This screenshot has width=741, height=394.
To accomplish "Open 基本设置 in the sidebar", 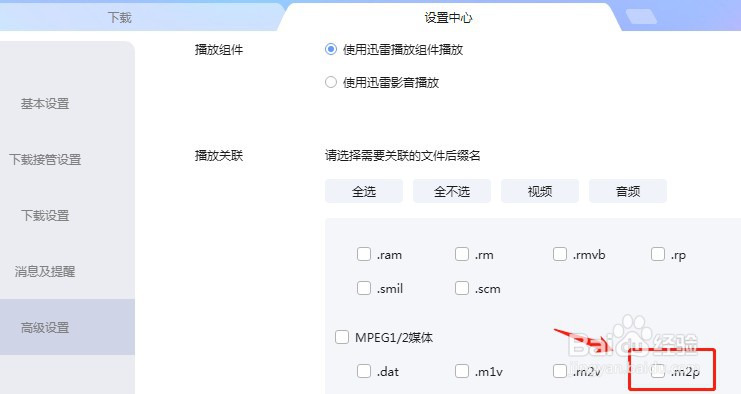I will point(45,103).
